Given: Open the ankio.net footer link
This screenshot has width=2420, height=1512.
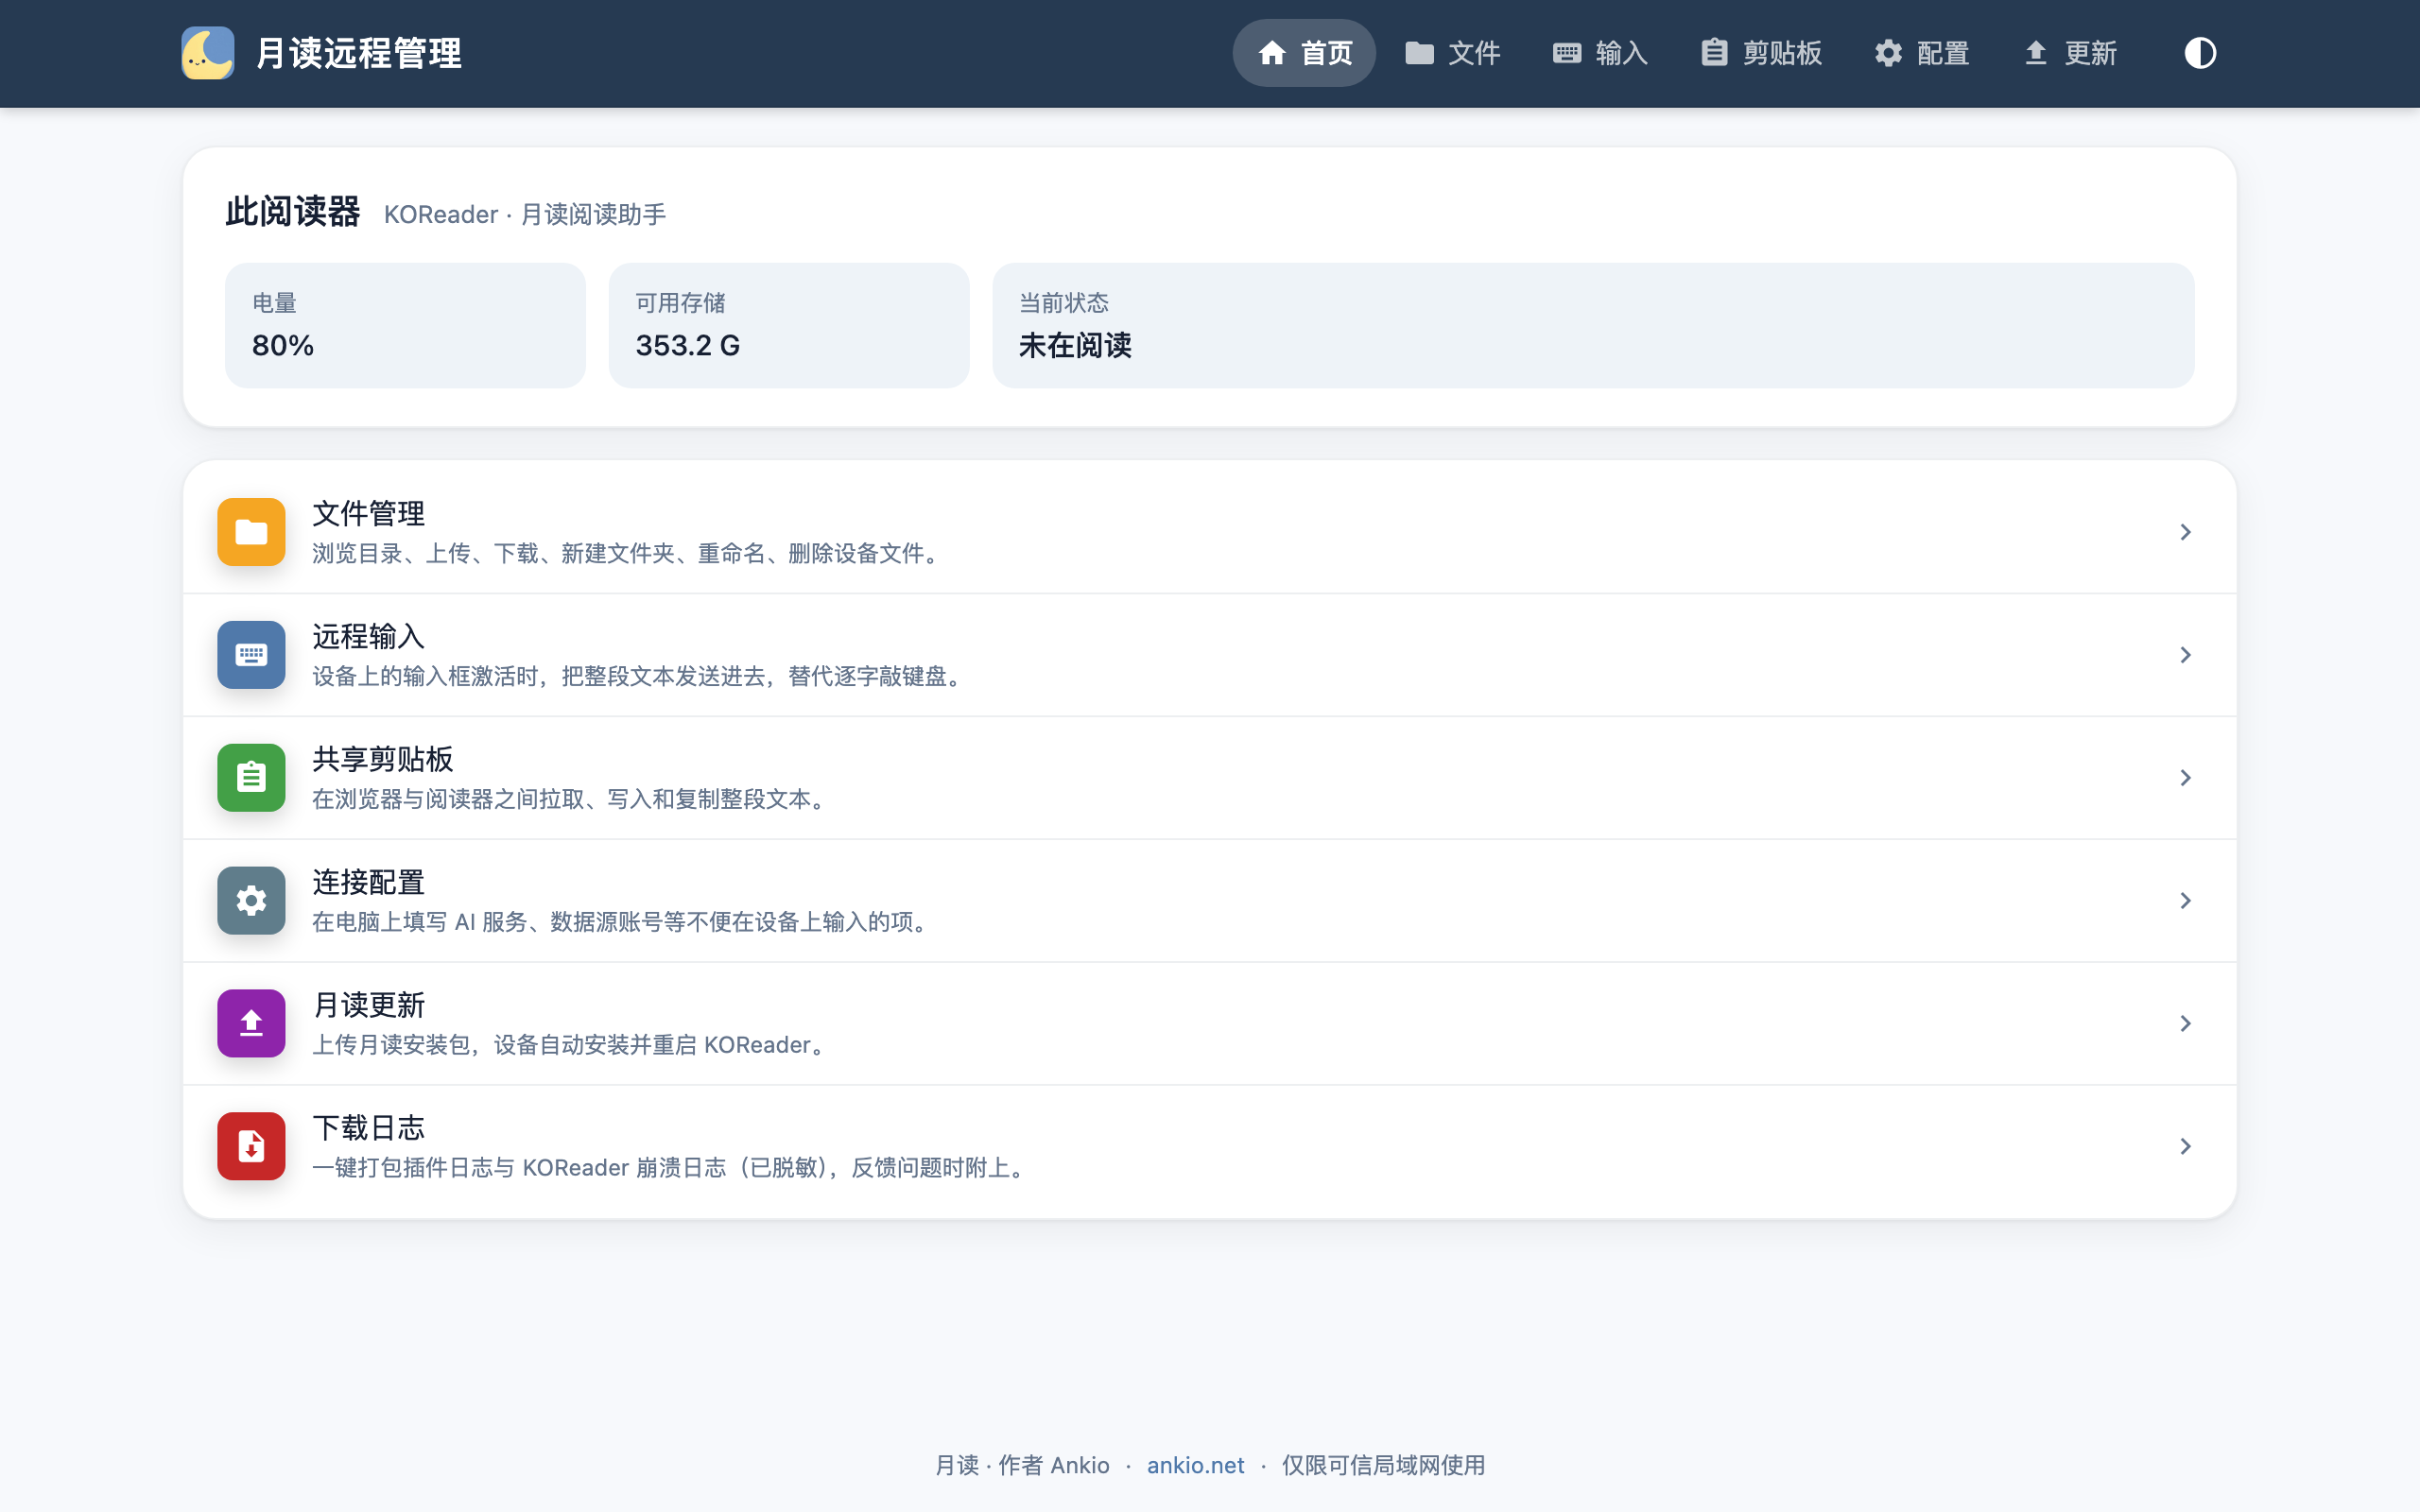Looking at the screenshot, I should coord(1195,1465).
